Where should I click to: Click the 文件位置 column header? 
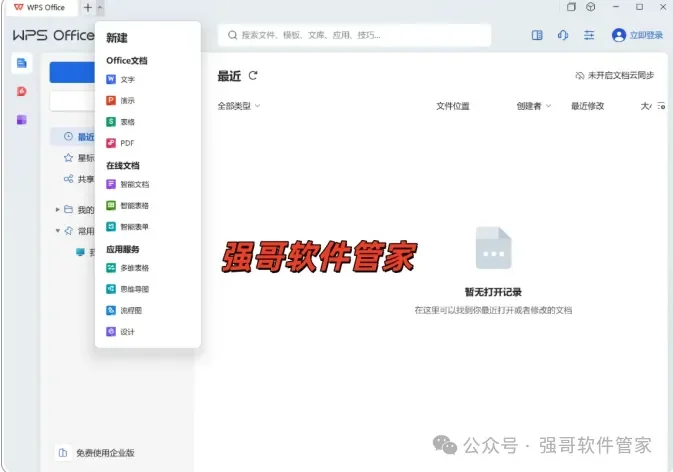pyautogui.click(x=453, y=106)
